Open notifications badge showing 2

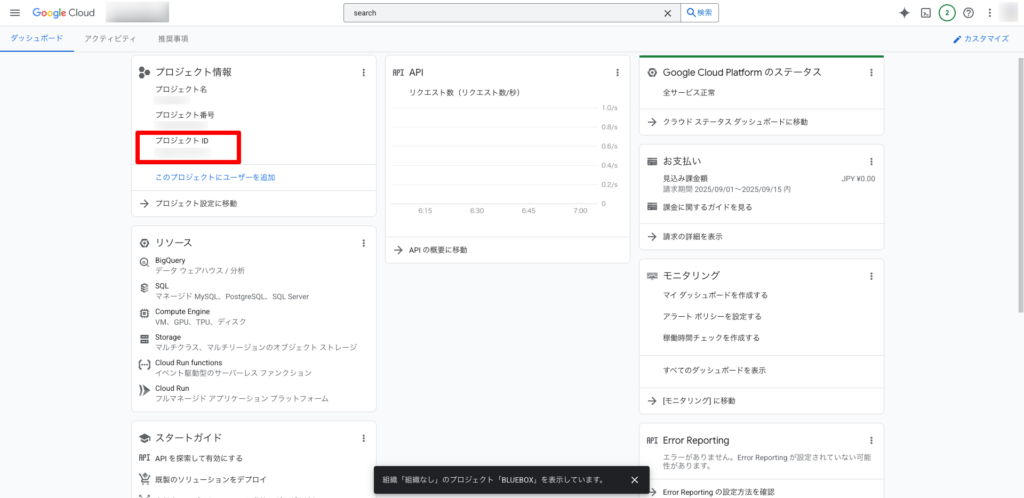click(946, 13)
